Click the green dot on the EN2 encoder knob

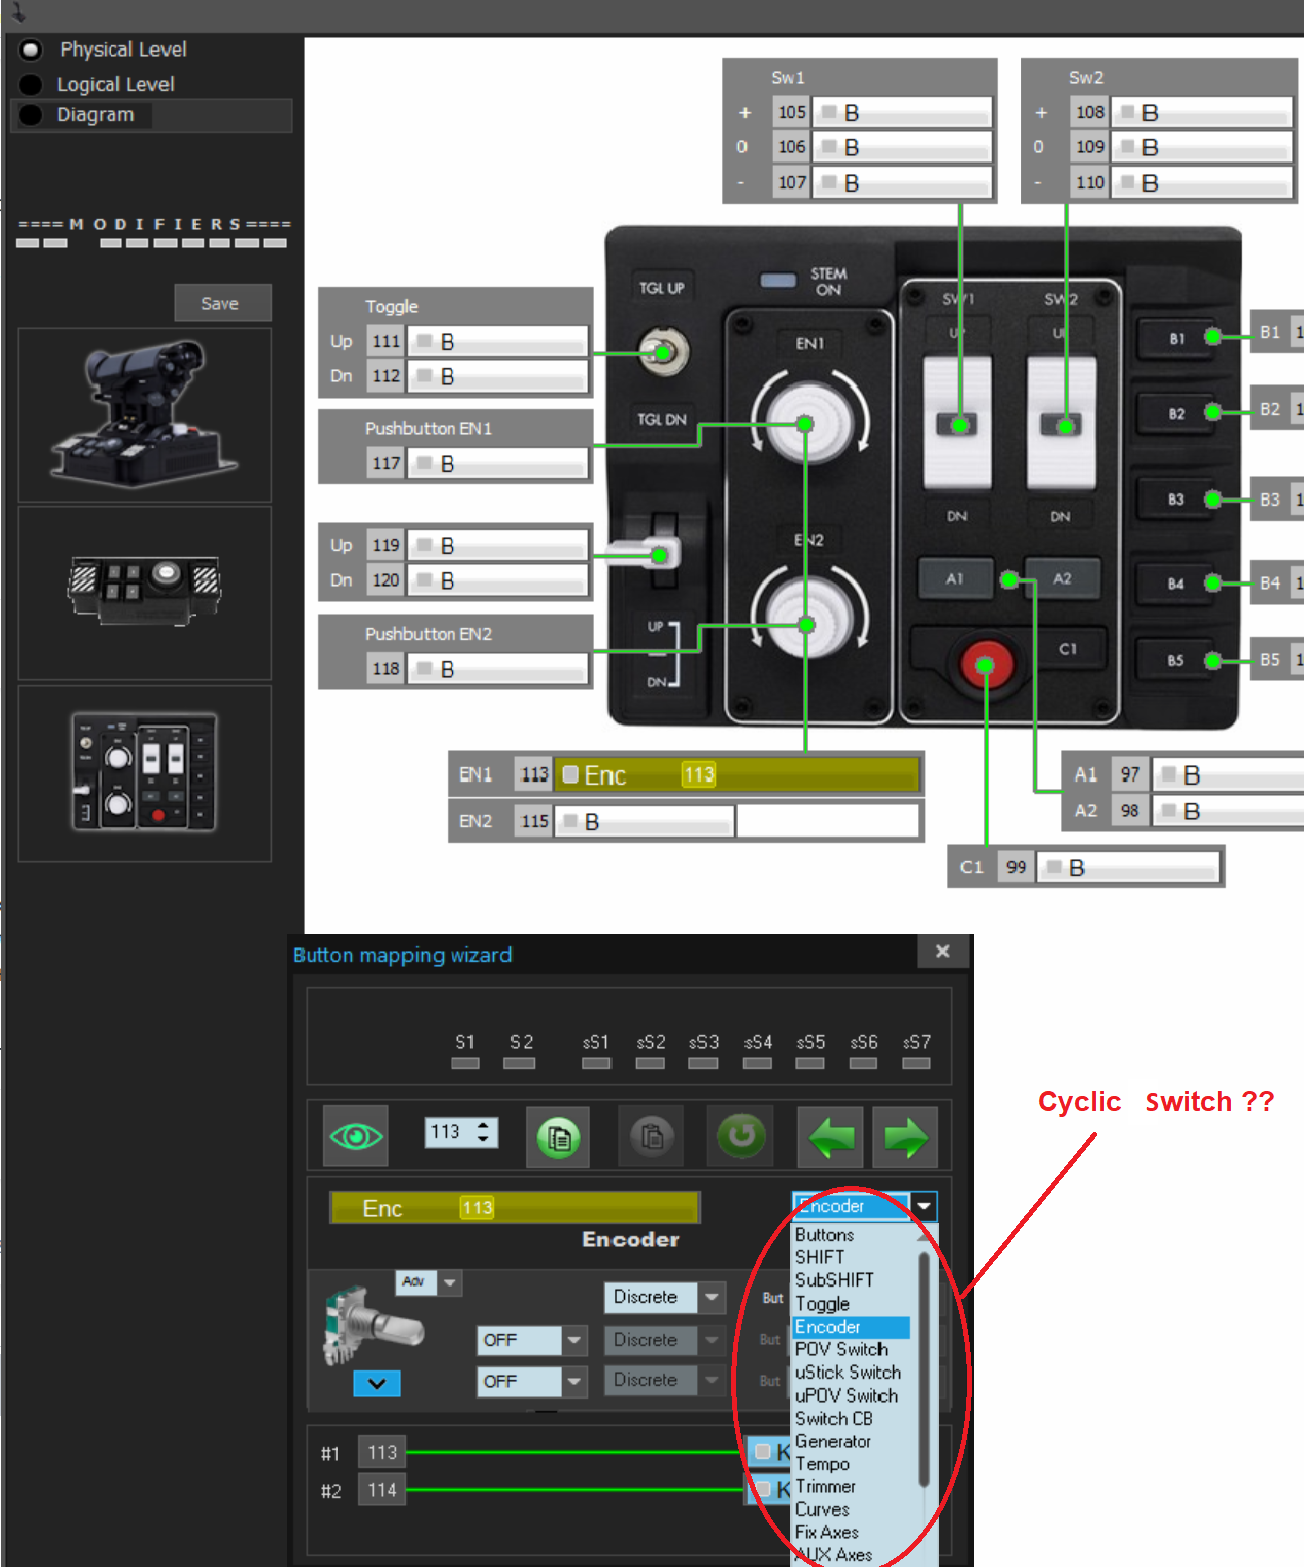tap(806, 625)
